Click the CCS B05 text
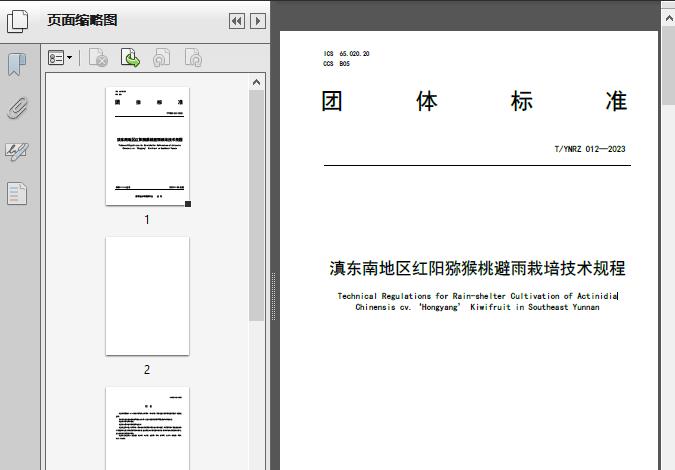The height and width of the screenshot is (470, 675). [x=337, y=63]
